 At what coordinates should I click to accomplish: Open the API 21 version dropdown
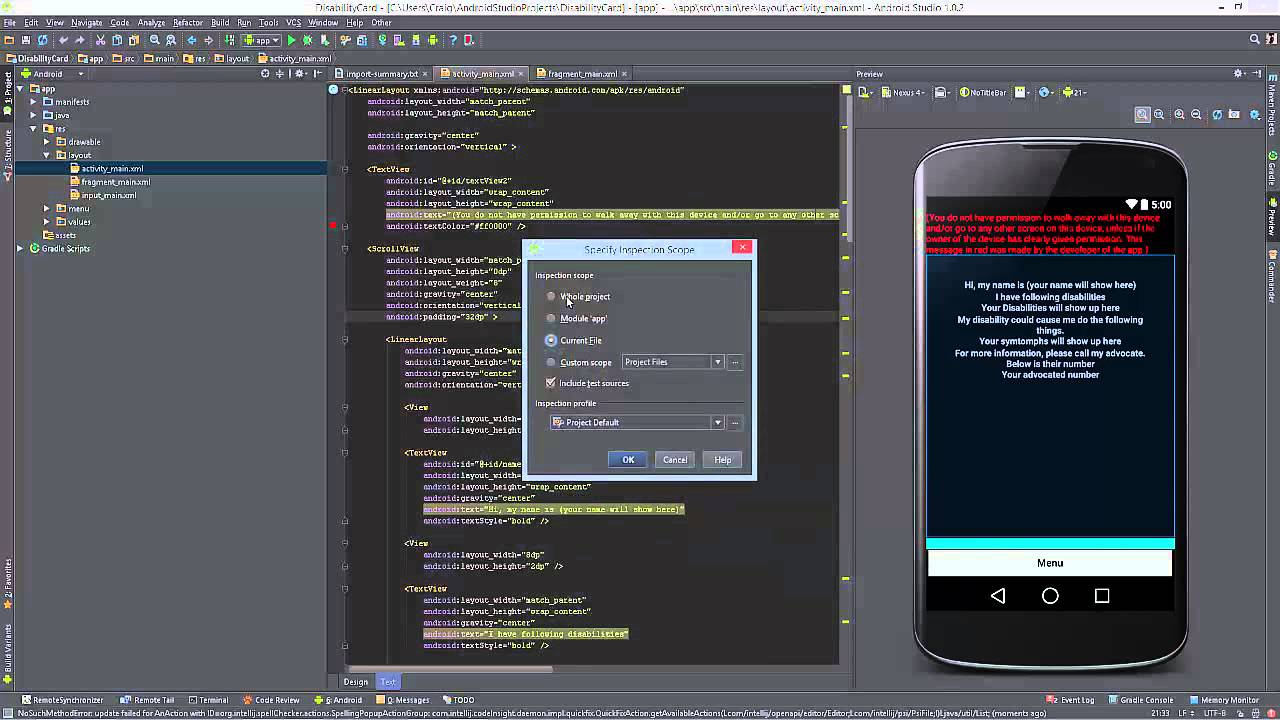[x=1074, y=92]
